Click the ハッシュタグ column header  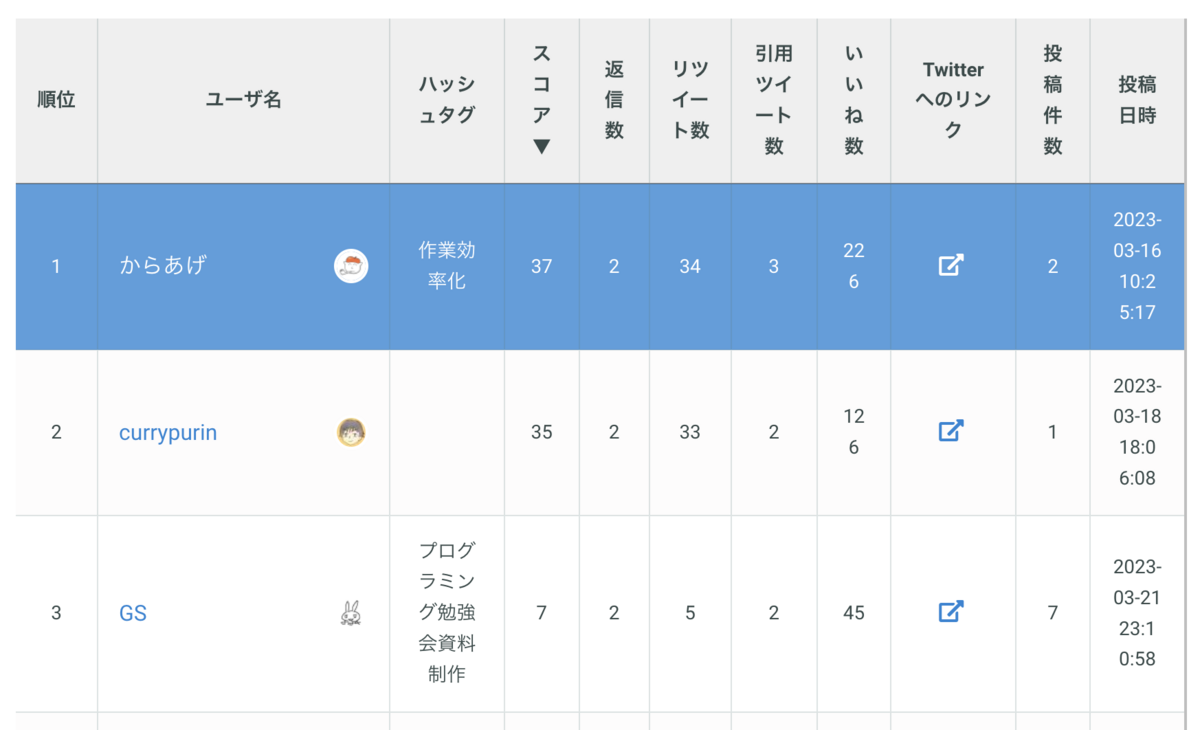(447, 100)
